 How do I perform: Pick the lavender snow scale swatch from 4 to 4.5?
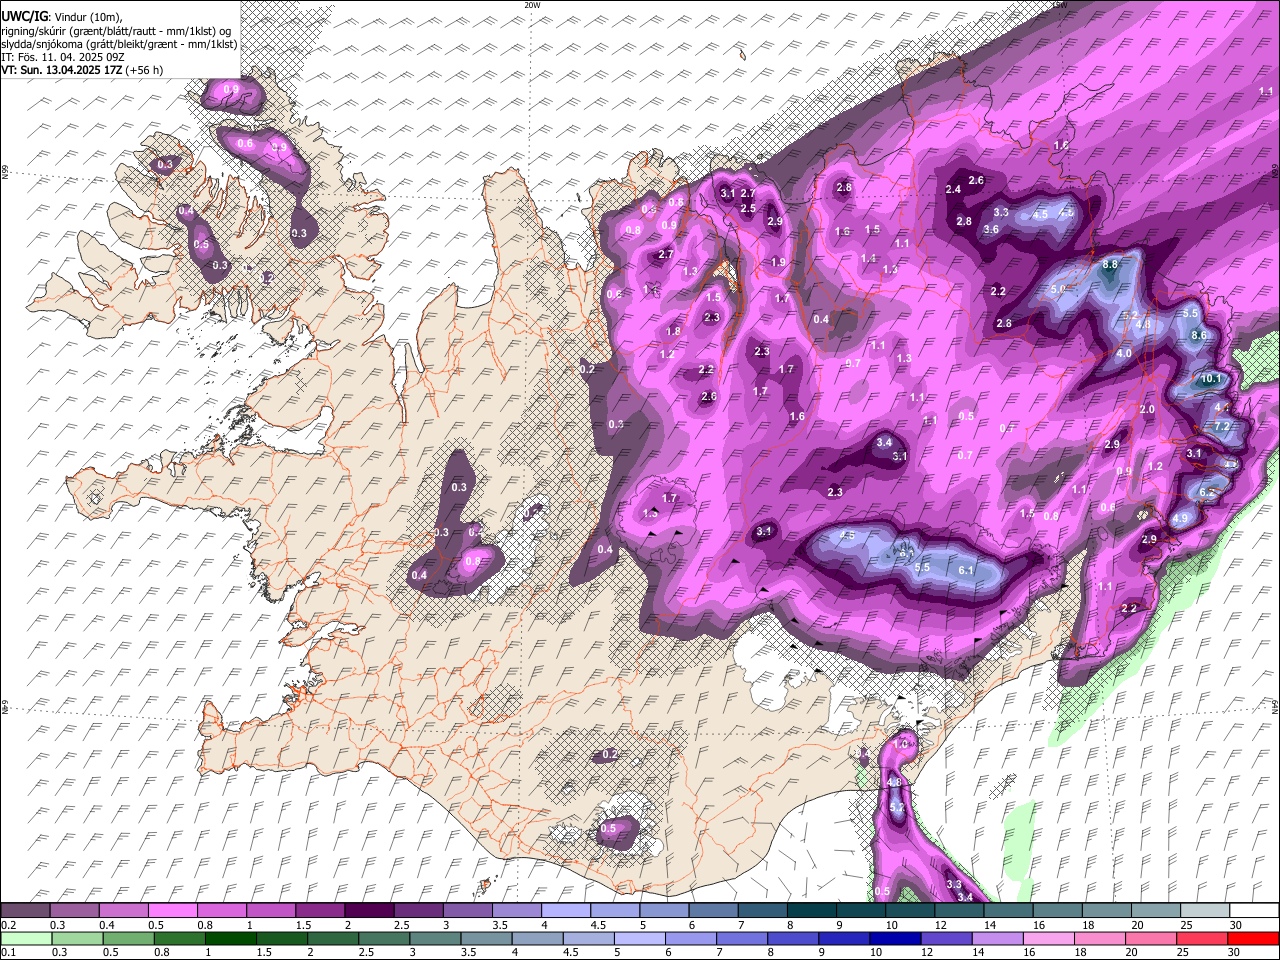pos(565,910)
